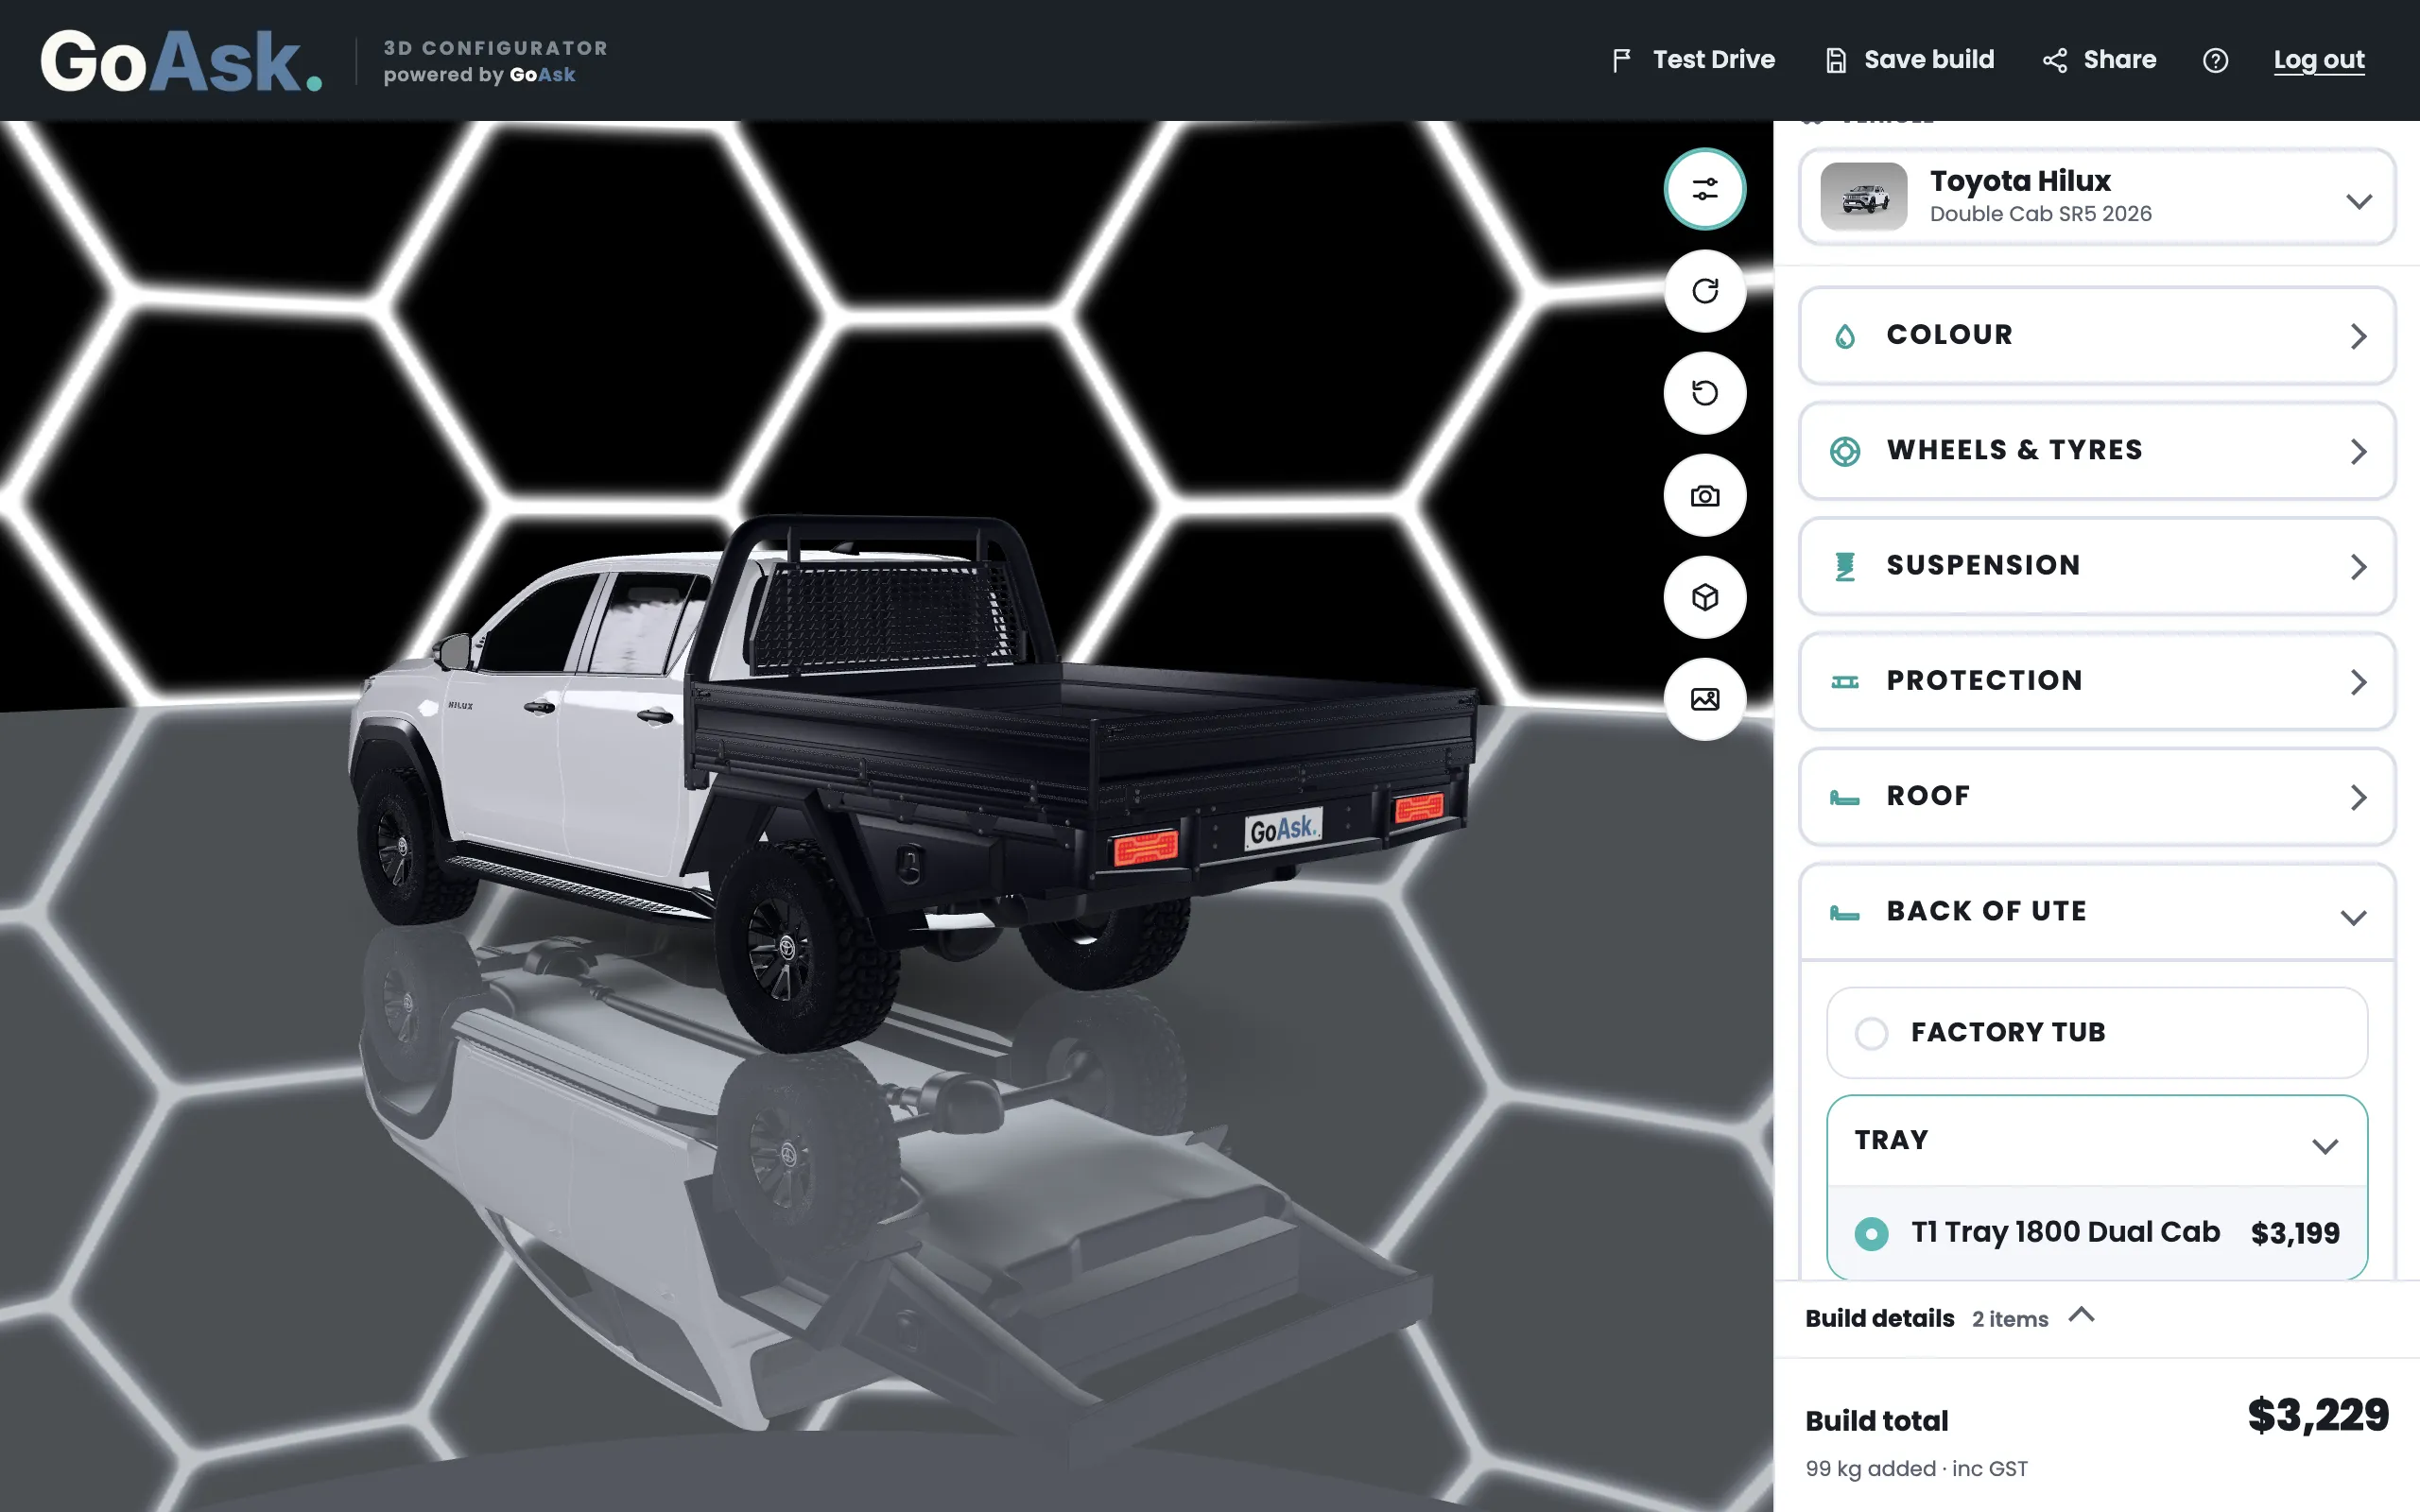Image resolution: width=2420 pixels, height=1512 pixels.
Task: Open the ROOF category
Action: [x=2097, y=796]
